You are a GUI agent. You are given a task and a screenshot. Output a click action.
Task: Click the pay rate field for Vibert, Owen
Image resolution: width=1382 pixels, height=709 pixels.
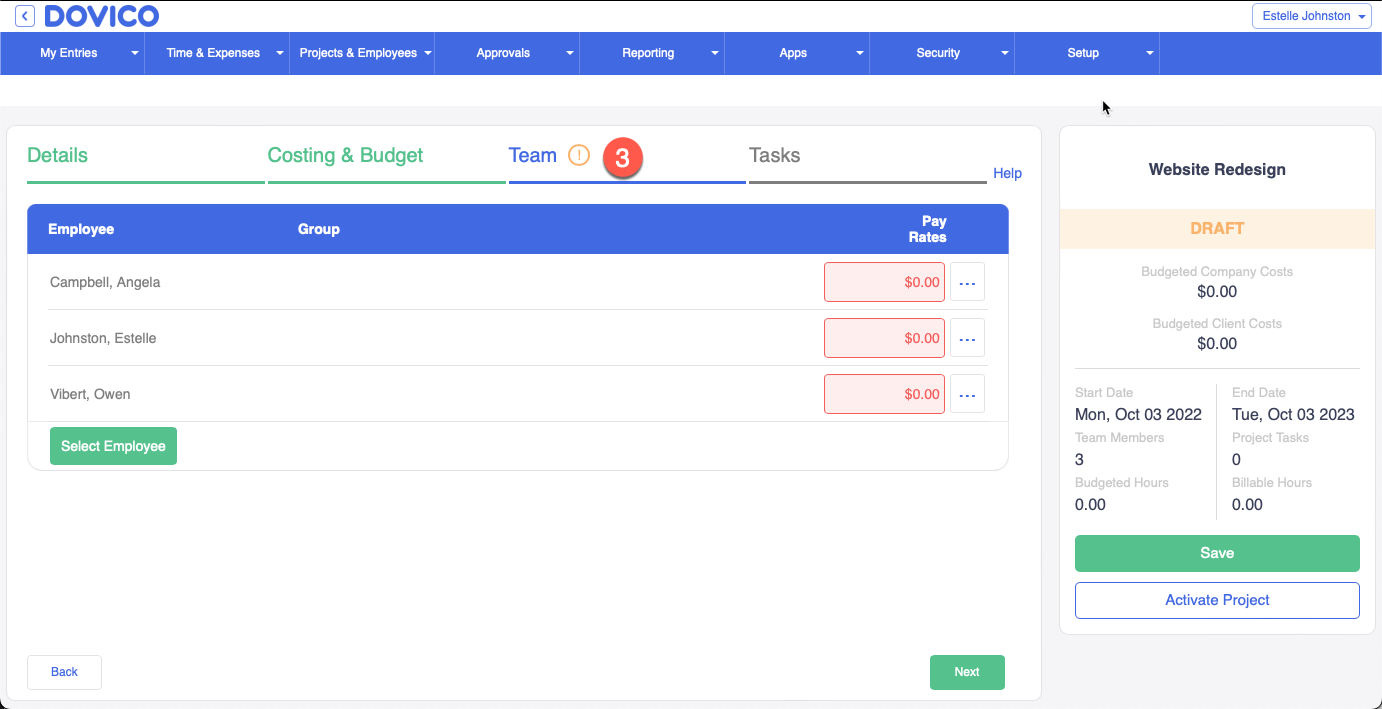point(884,394)
